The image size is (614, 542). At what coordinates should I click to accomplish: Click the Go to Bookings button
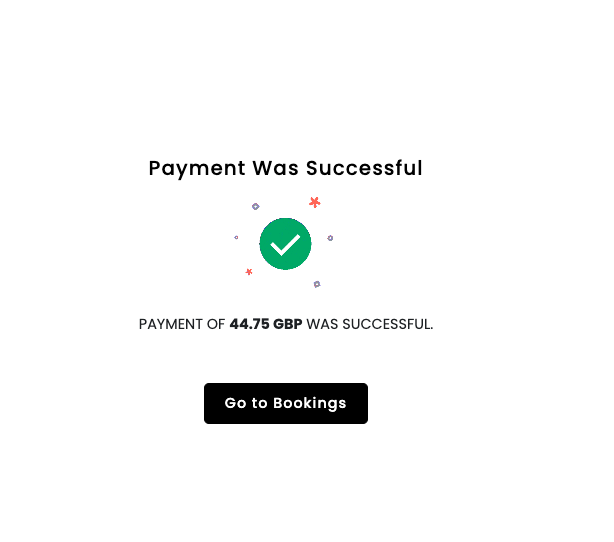point(285,403)
